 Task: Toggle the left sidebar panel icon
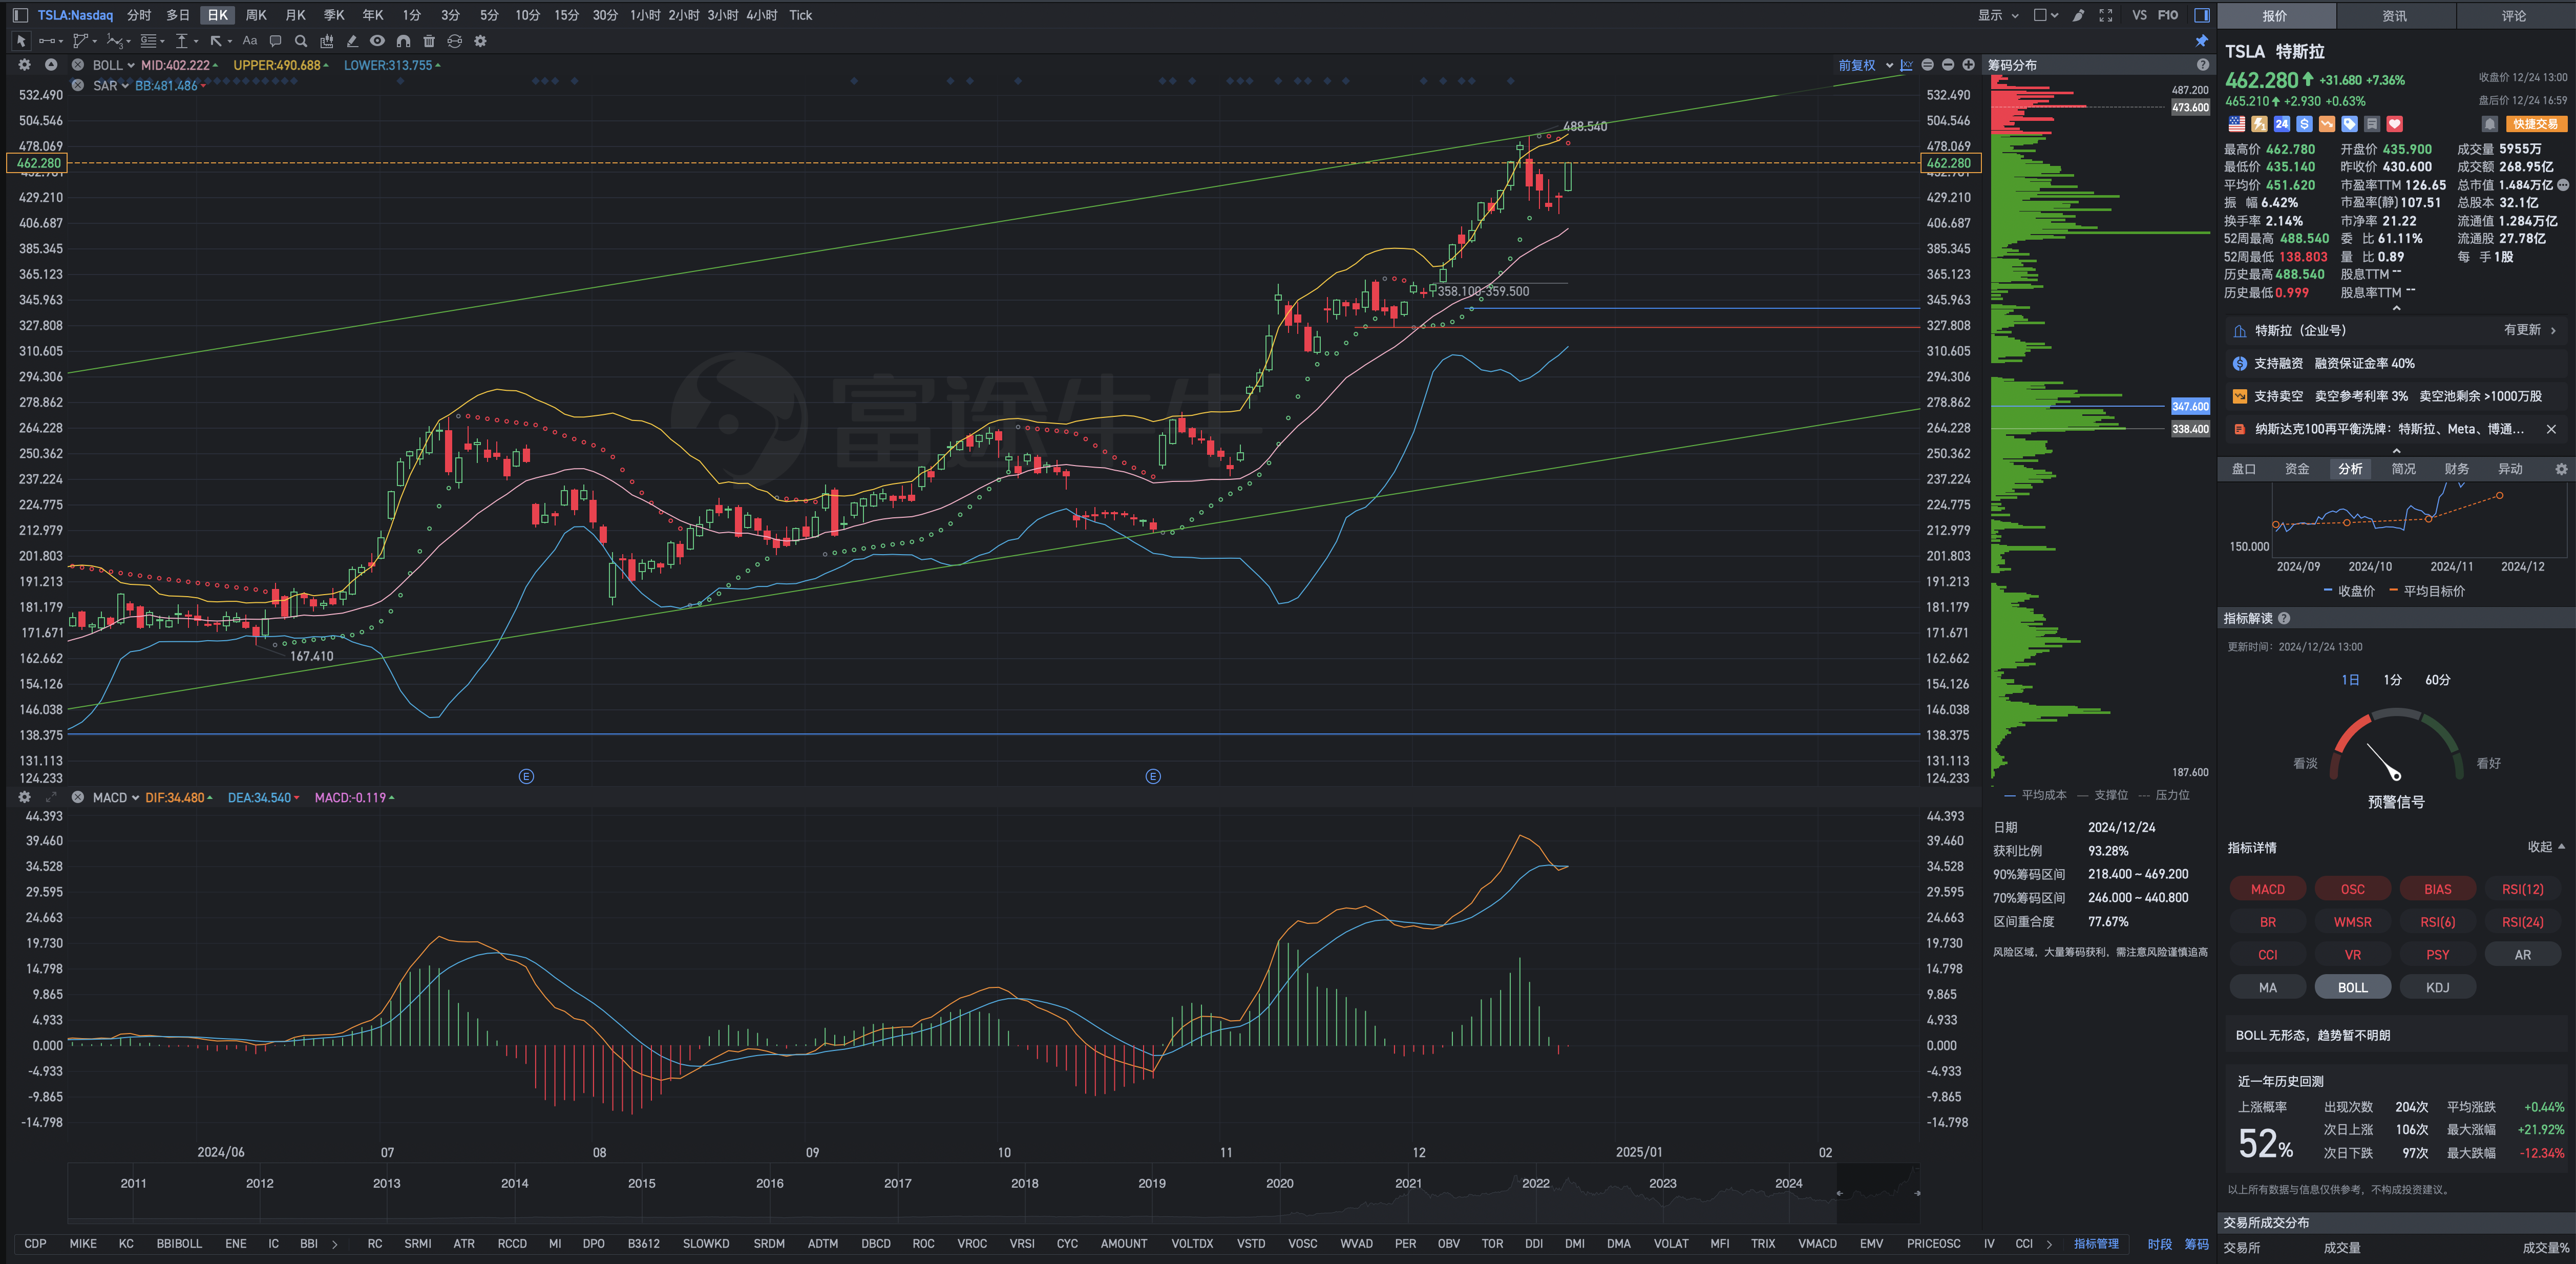(x=20, y=15)
